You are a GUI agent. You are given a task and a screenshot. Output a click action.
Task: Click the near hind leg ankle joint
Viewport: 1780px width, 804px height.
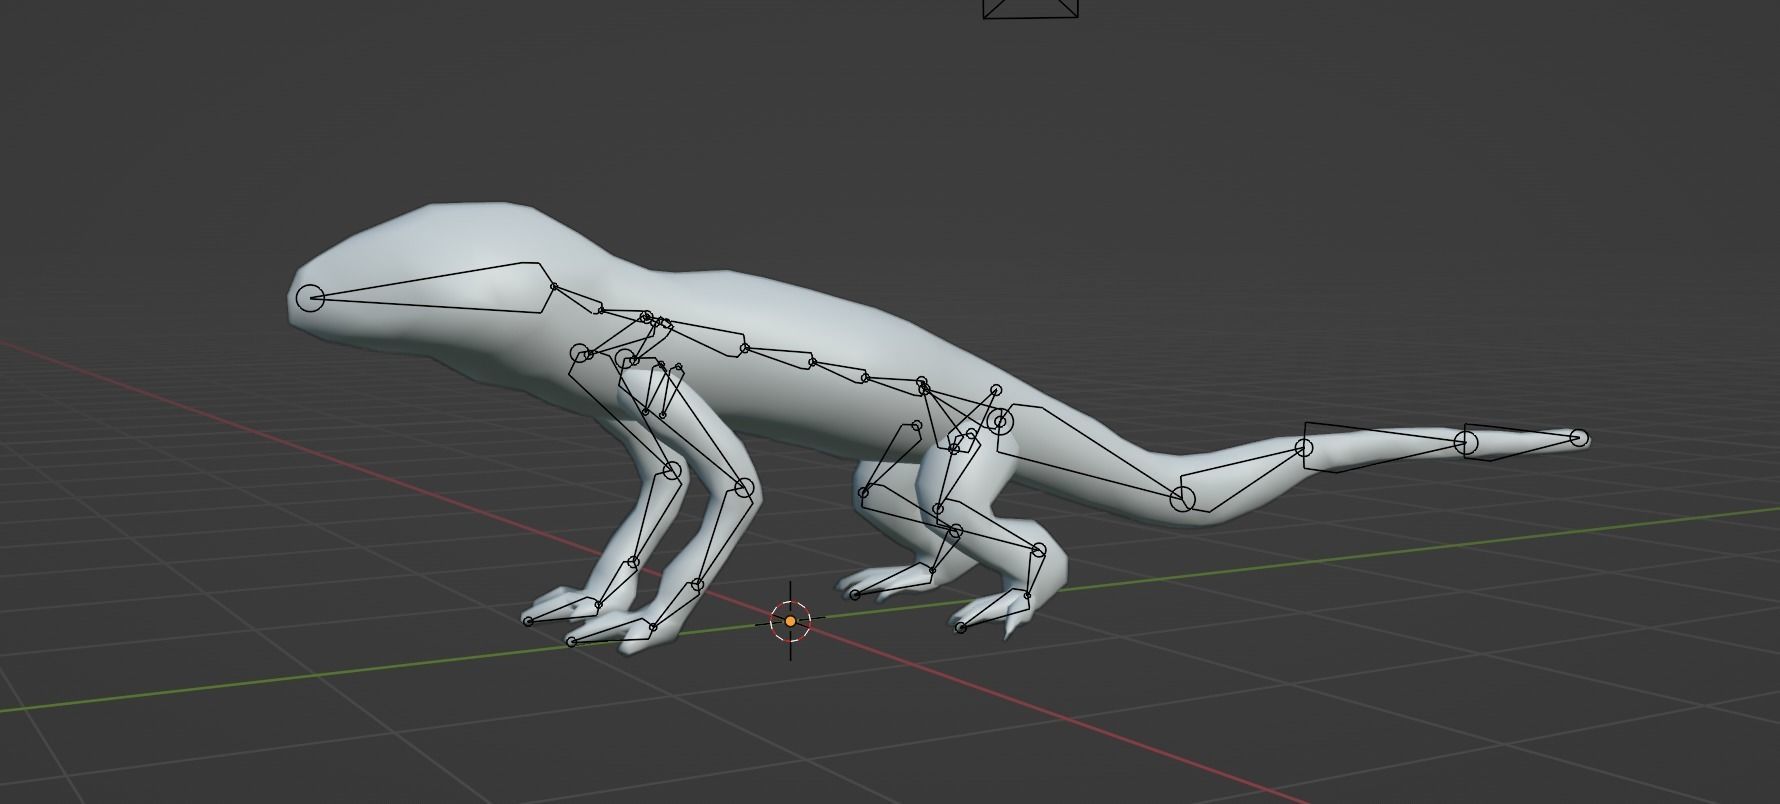coord(1038,550)
